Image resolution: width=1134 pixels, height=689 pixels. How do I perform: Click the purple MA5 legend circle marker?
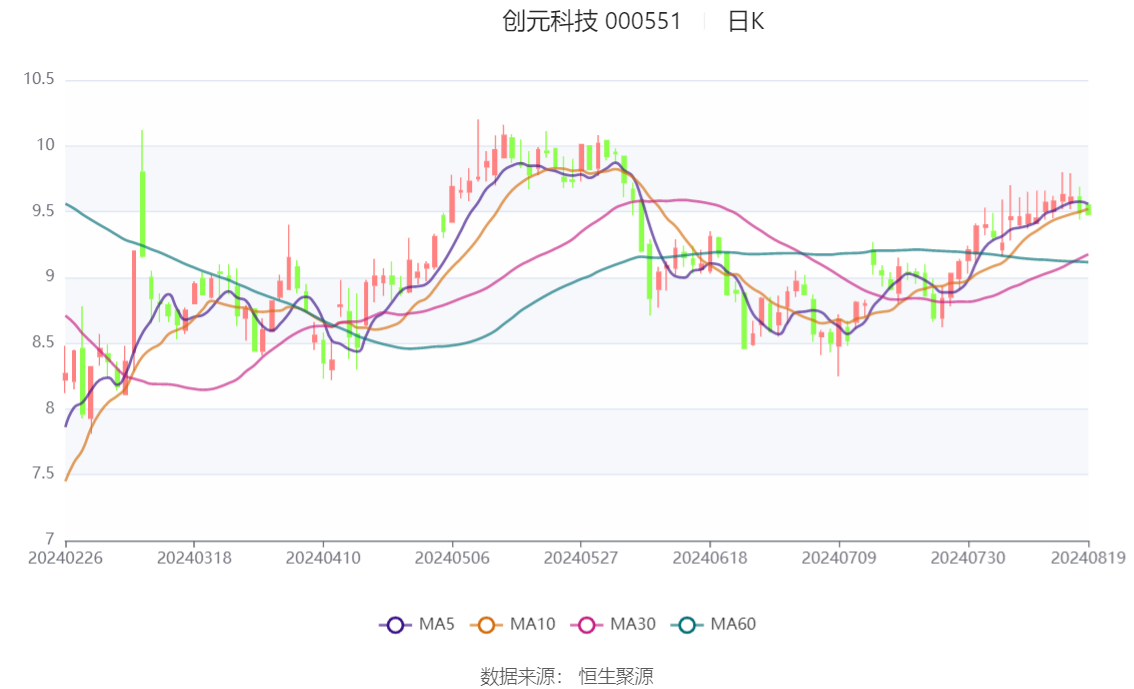395,625
